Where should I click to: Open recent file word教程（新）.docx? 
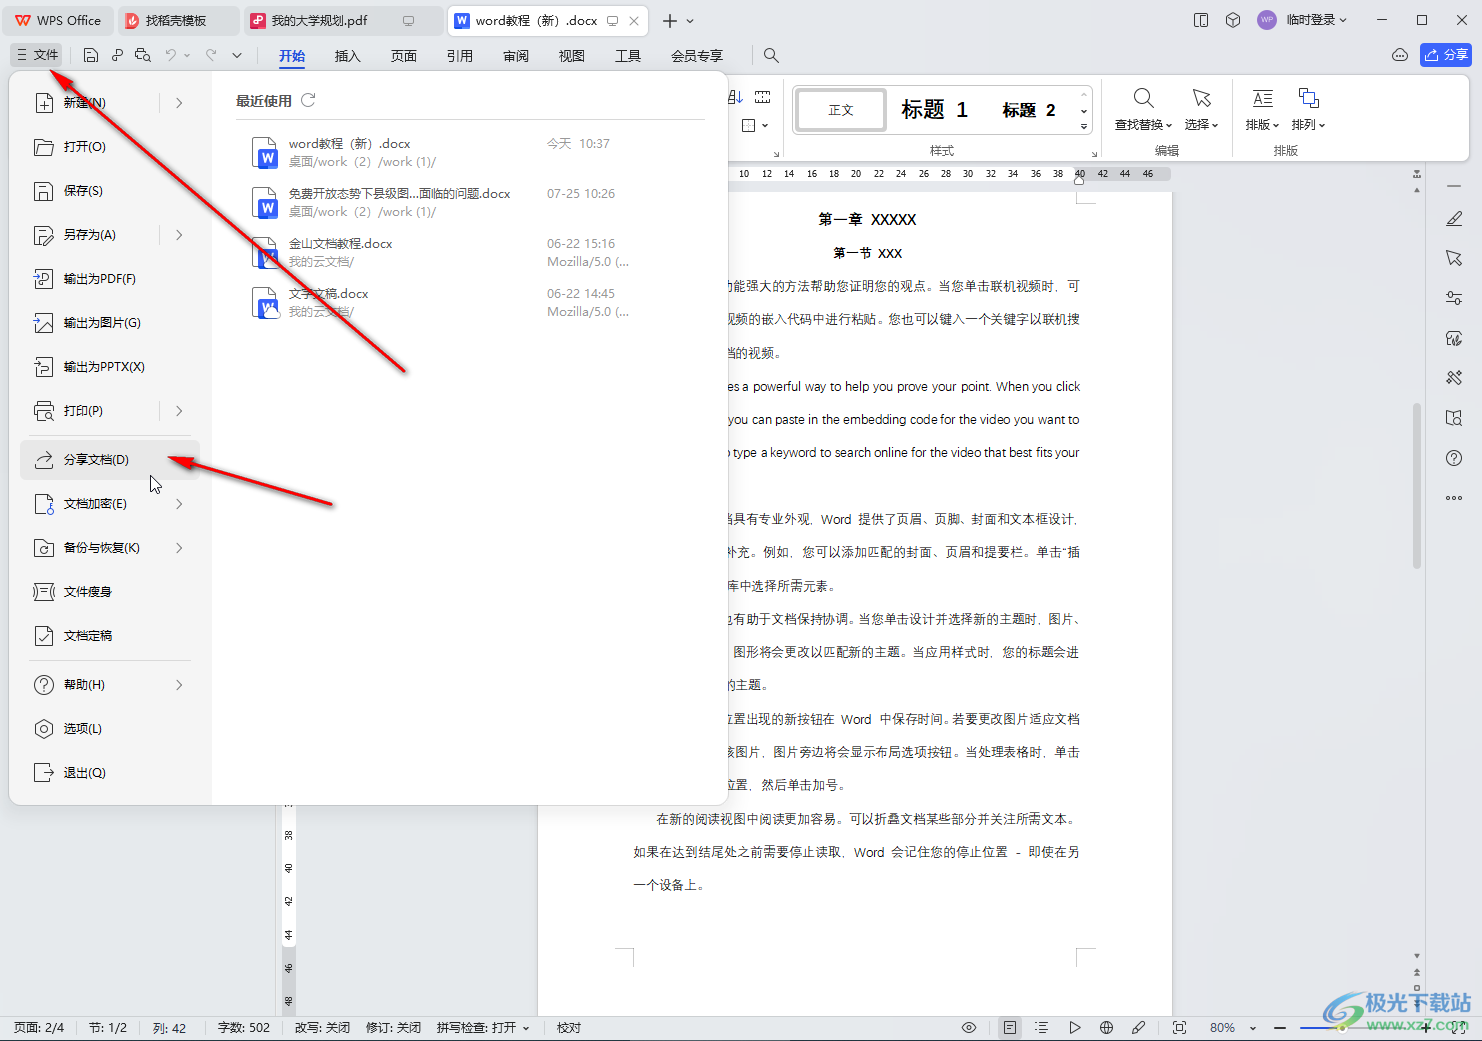pyautogui.click(x=470, y=152)
